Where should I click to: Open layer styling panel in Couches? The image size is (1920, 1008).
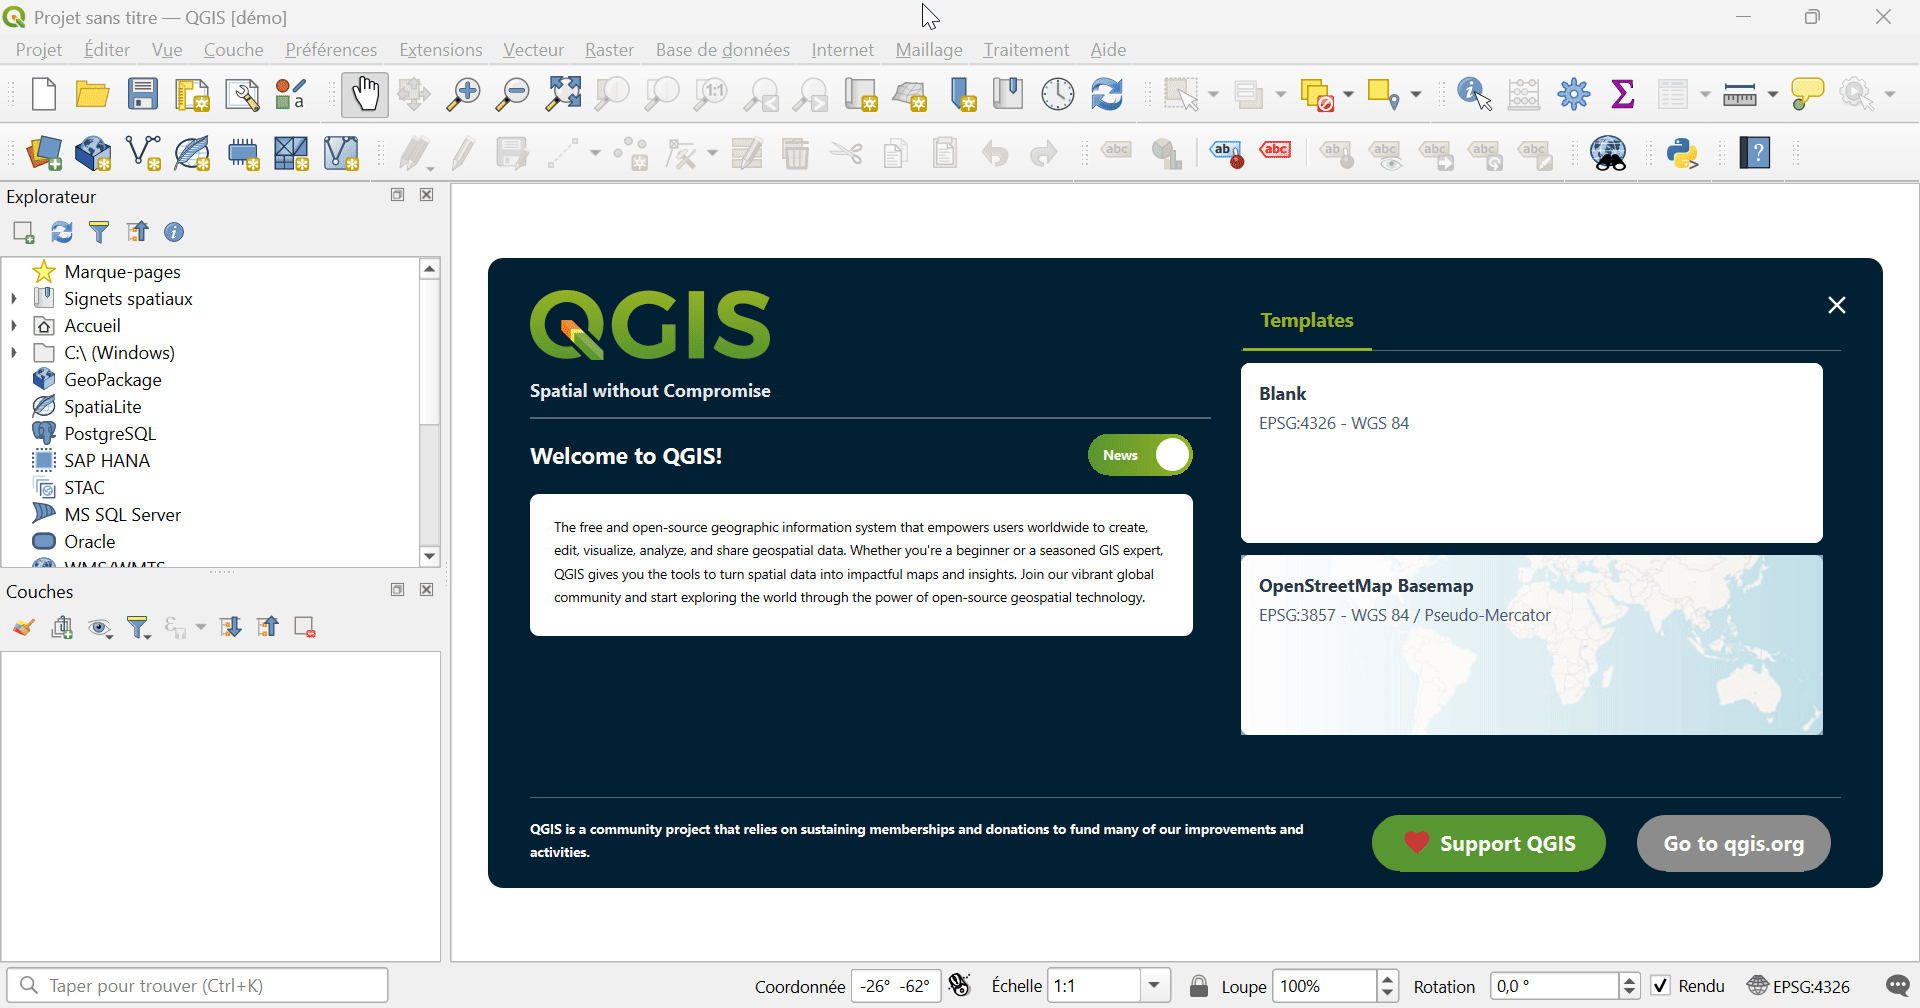(x=24, y=627)
